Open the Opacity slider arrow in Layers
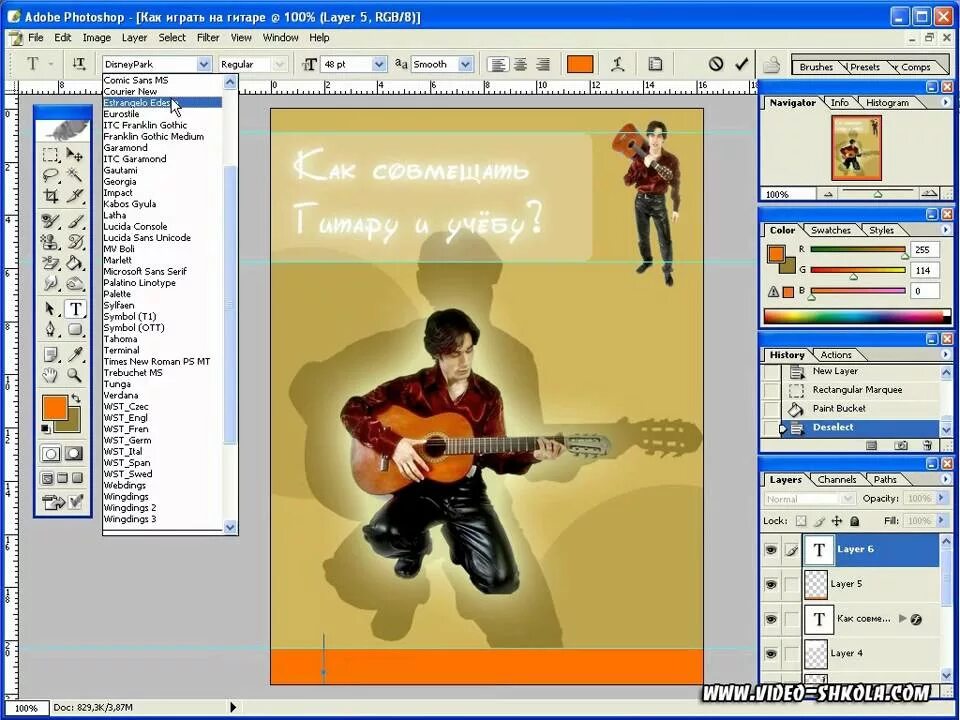Image resolution: width=960 pixels, height=720 pixels. pyautogui.click(x=942, y=498)
